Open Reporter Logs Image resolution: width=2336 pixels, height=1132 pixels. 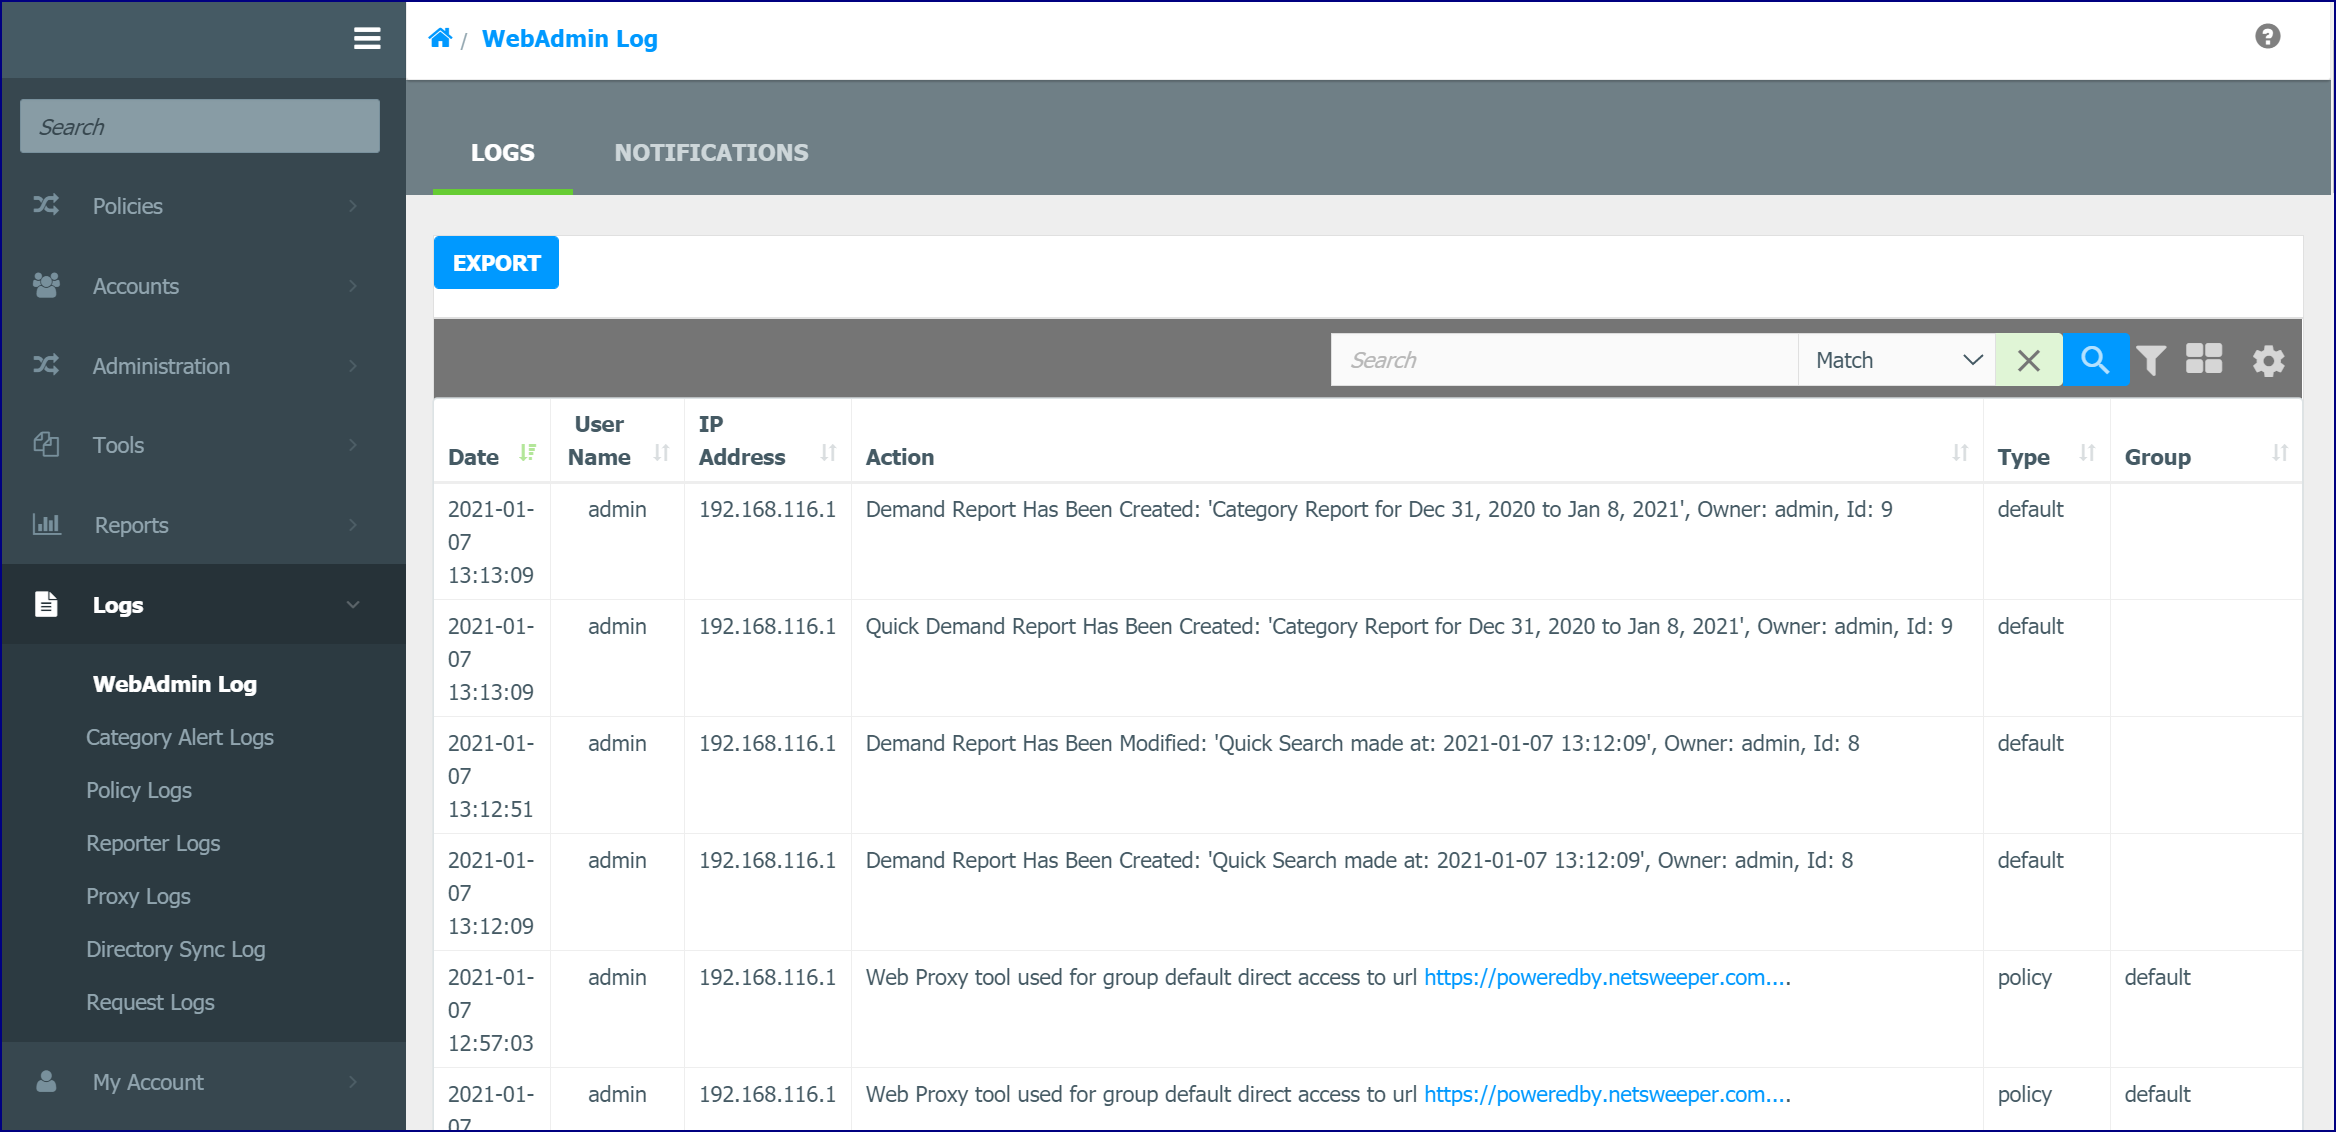(x=153, y=843)
